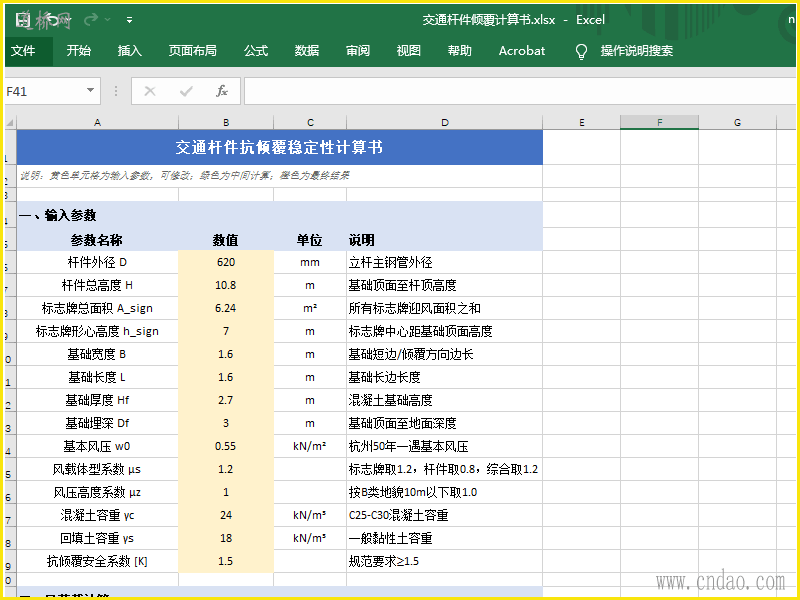Image resolution: width=800 pixels, height=600 pixels.
Task: Click the 参数名称 header cell
Action: click(x=97, y=240)
